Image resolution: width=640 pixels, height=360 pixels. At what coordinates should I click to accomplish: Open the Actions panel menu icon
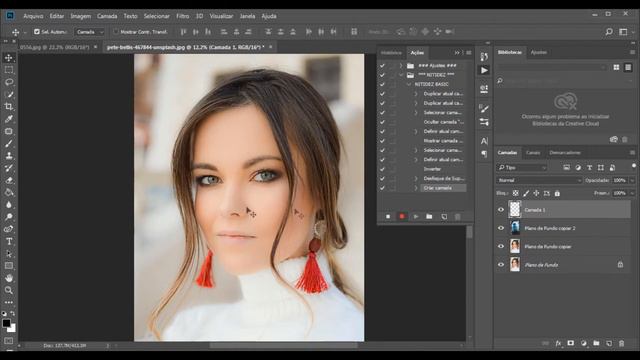click(x=469, y=53)
